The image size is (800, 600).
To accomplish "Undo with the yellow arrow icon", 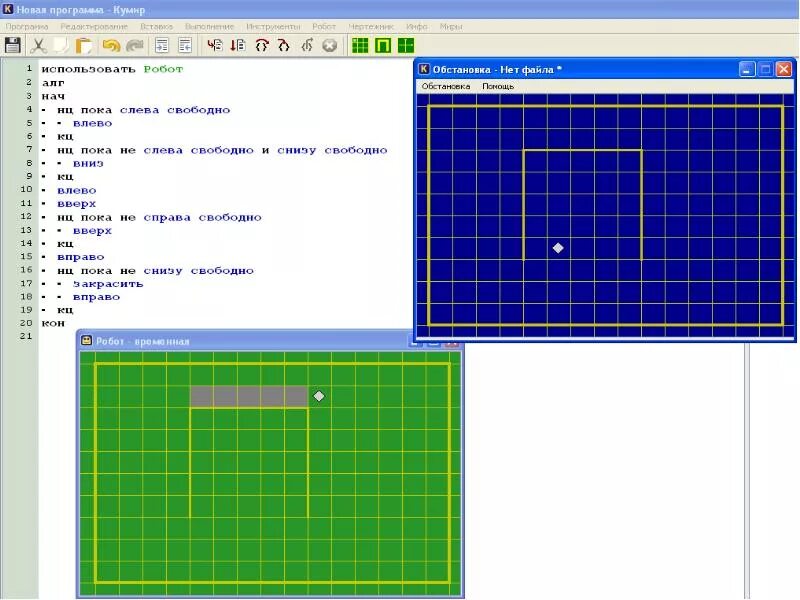I will 111,45.
